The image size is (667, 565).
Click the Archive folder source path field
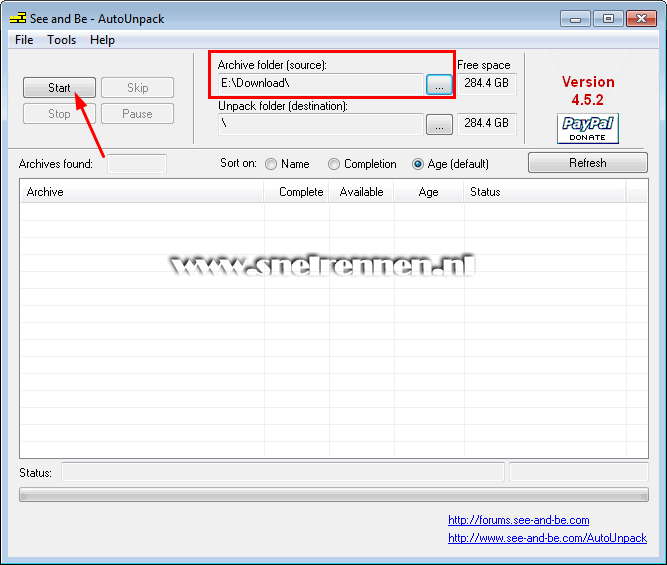point(321,84)
